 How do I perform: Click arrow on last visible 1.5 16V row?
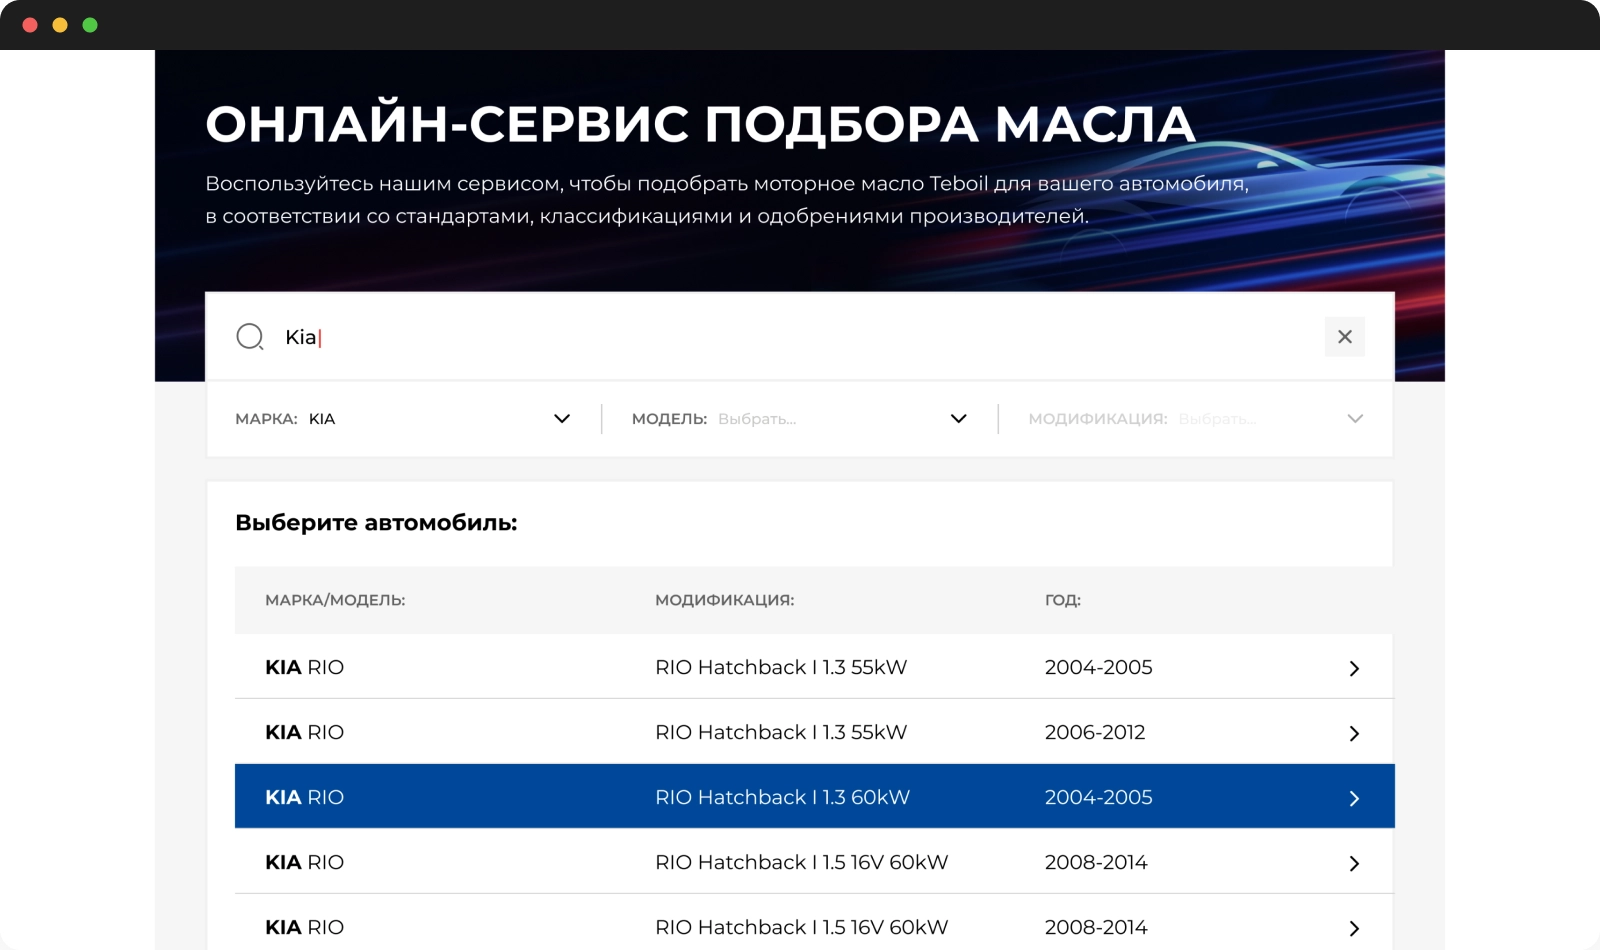[1354, 928]
